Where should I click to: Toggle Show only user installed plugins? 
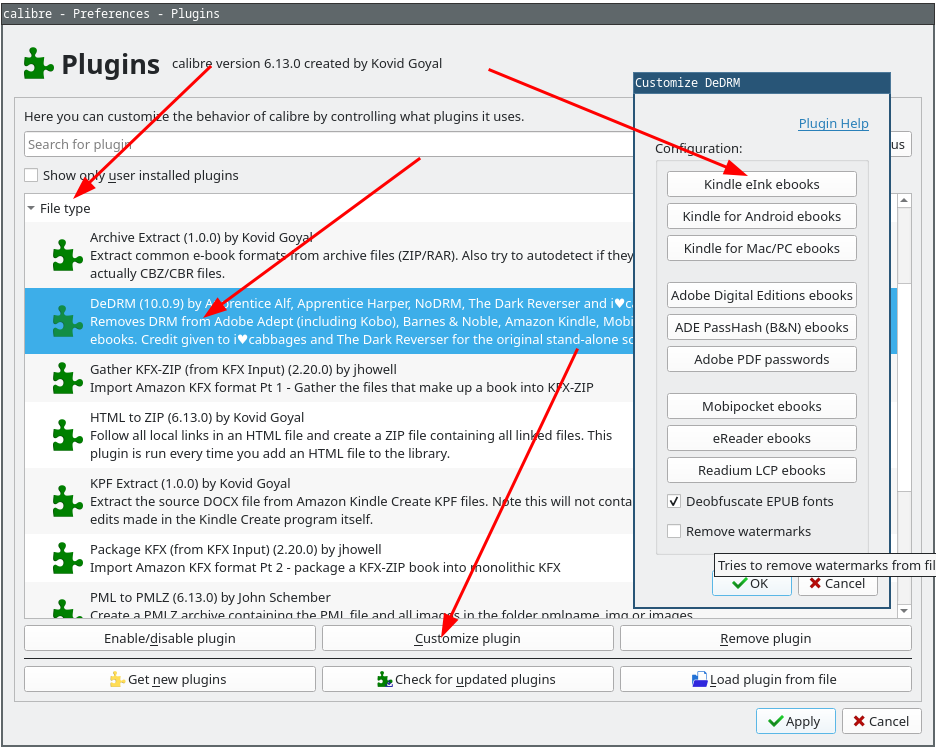[31, 176]
